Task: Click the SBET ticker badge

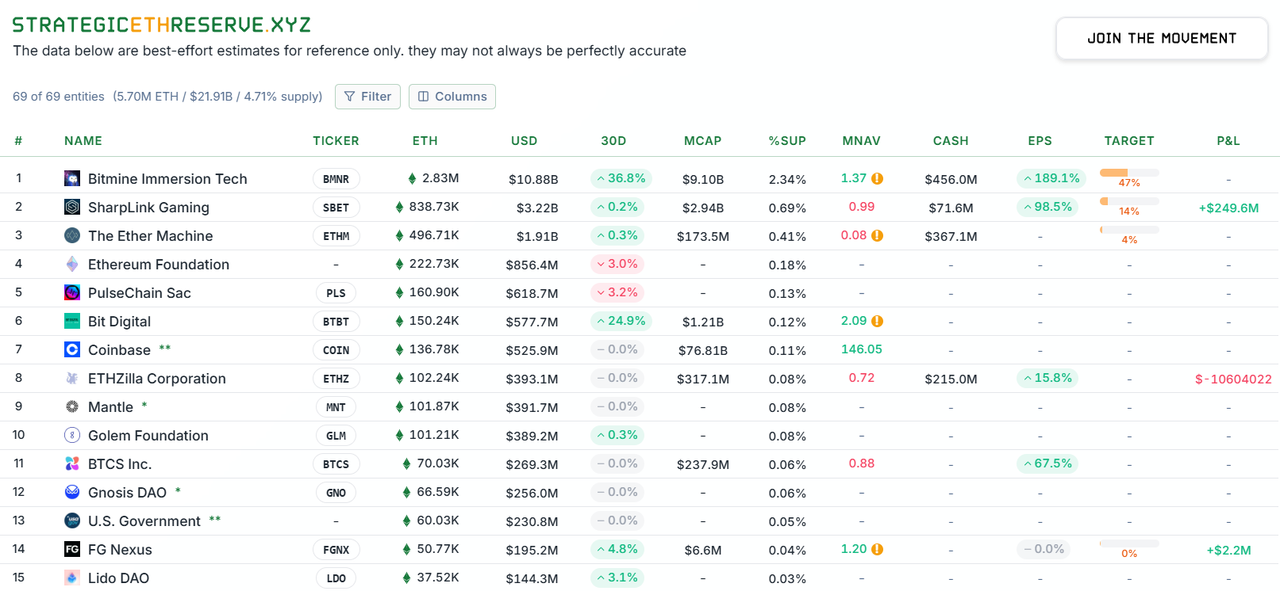Action: click(336, 207)
